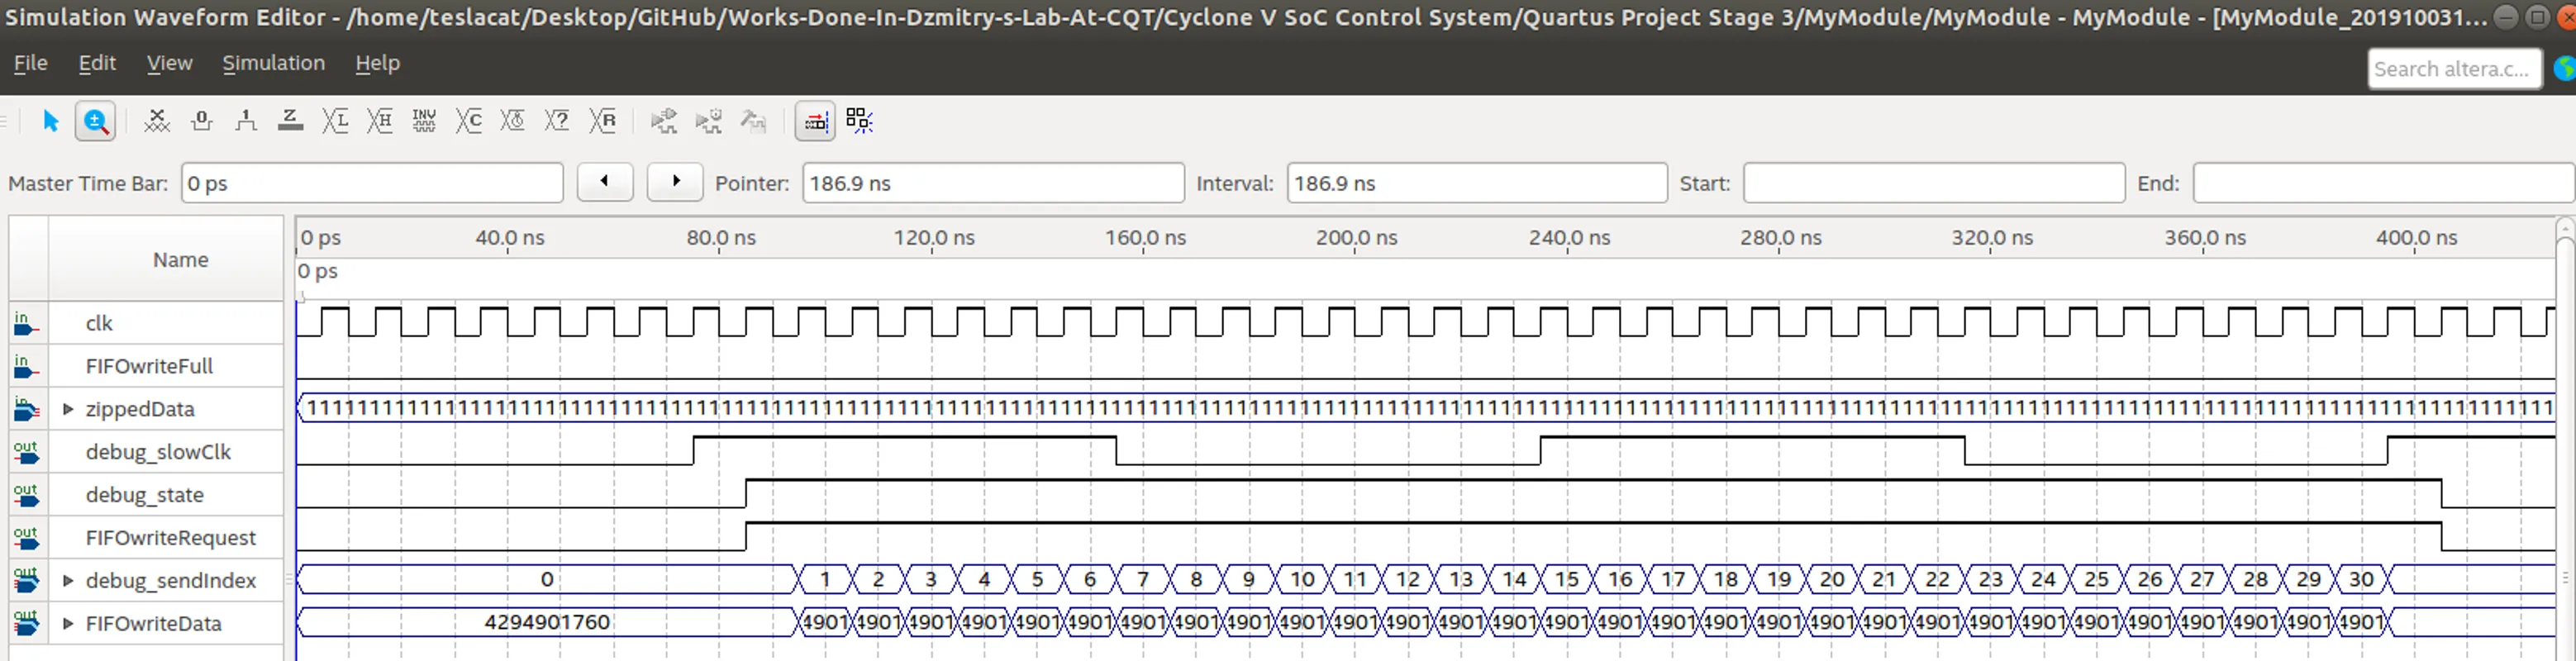The width and height of the screenshot is (2576, 661).
Task: Apply Weak High (XH) value
Action: (x=379, y=121)
